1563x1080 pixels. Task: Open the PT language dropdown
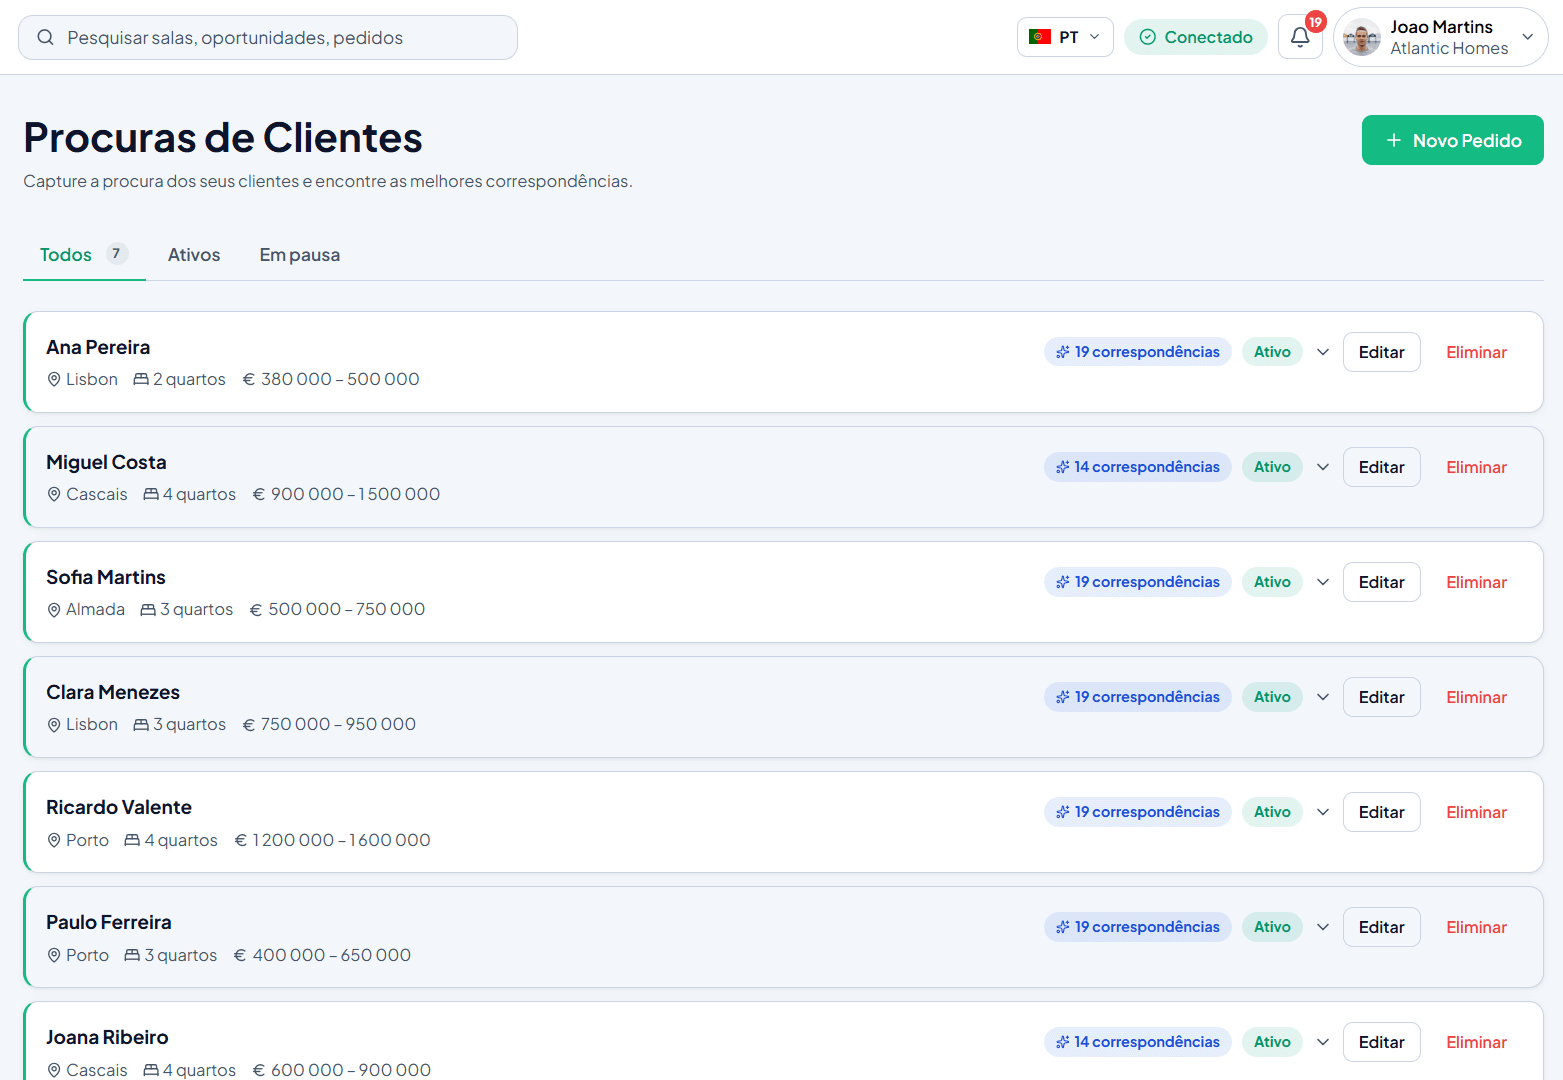[1065, 37]
